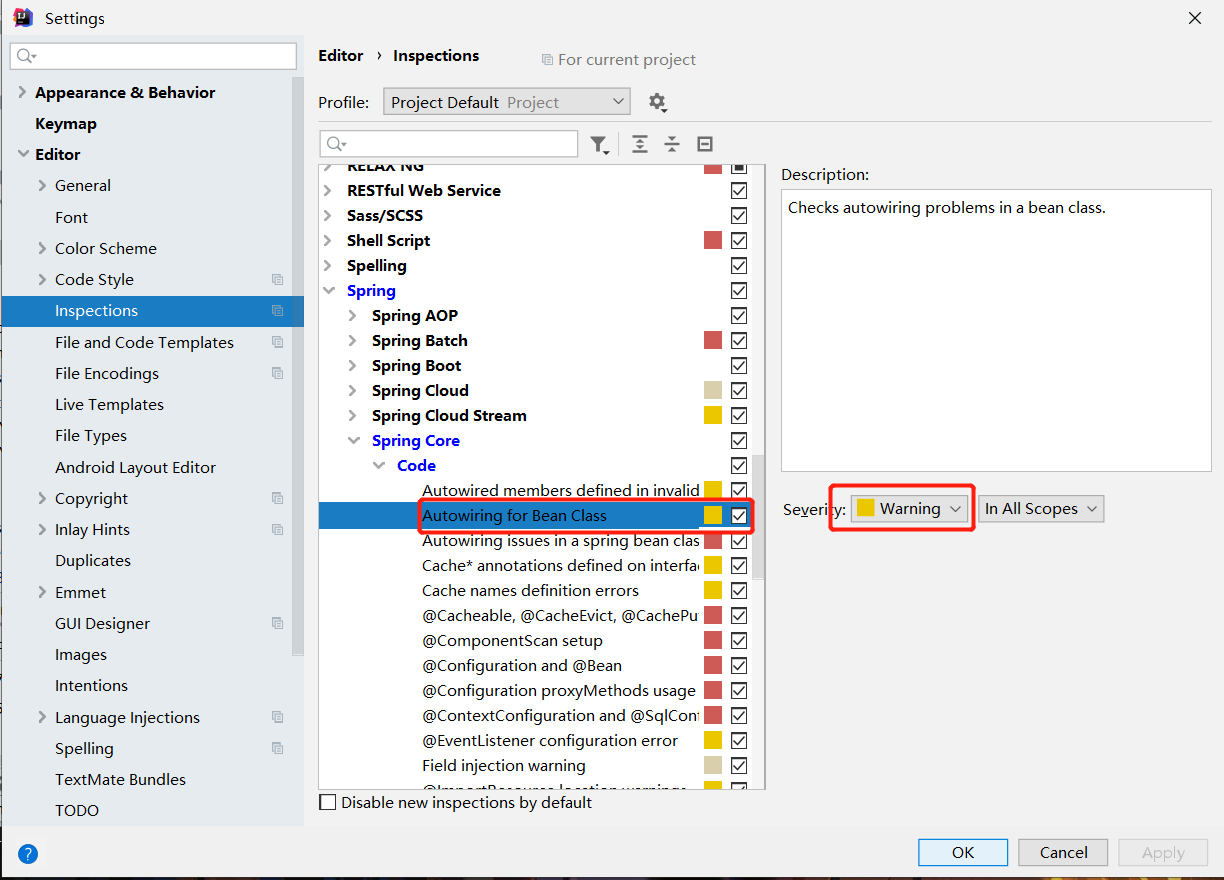1224x880 pixels.
Task: Select @Configuration and @Bean inspection
Action: tap(522, 665)
